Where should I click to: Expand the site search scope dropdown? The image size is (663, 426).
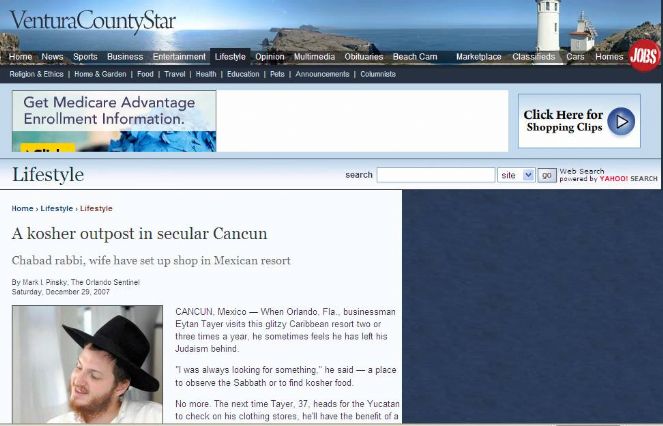pos(516,175)
